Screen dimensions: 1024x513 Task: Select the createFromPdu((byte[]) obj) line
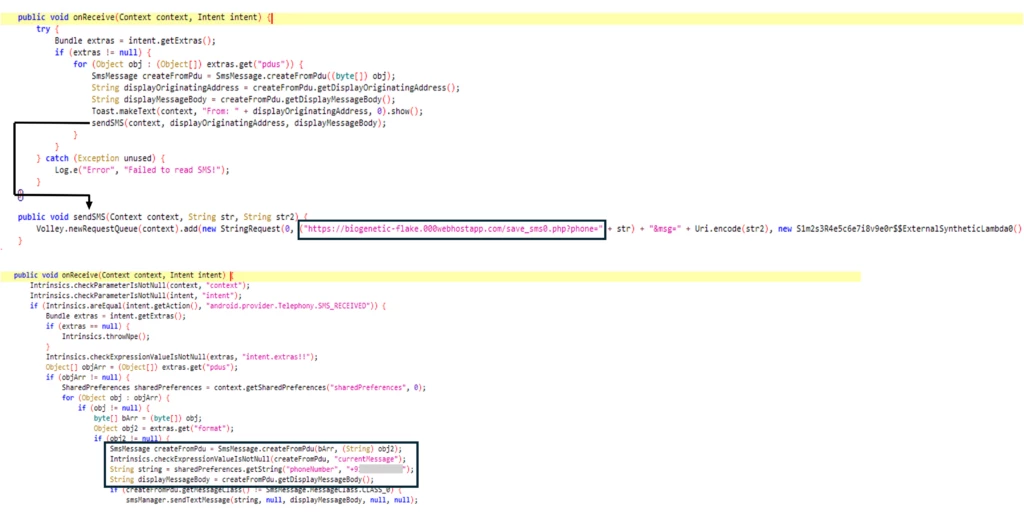coord(243,76)
